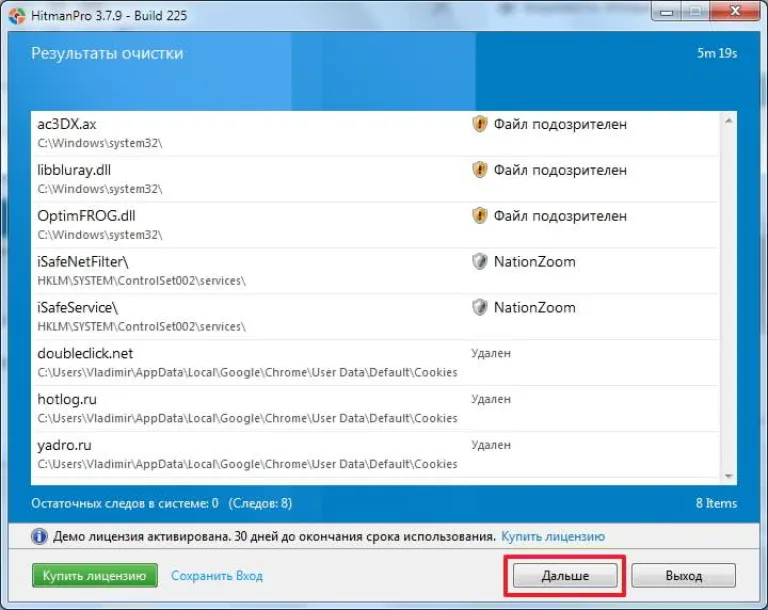The height and width of the screenshot is (610, 768).
Task: Minimize the HitmanPro window
Action: tap(666, 12)
